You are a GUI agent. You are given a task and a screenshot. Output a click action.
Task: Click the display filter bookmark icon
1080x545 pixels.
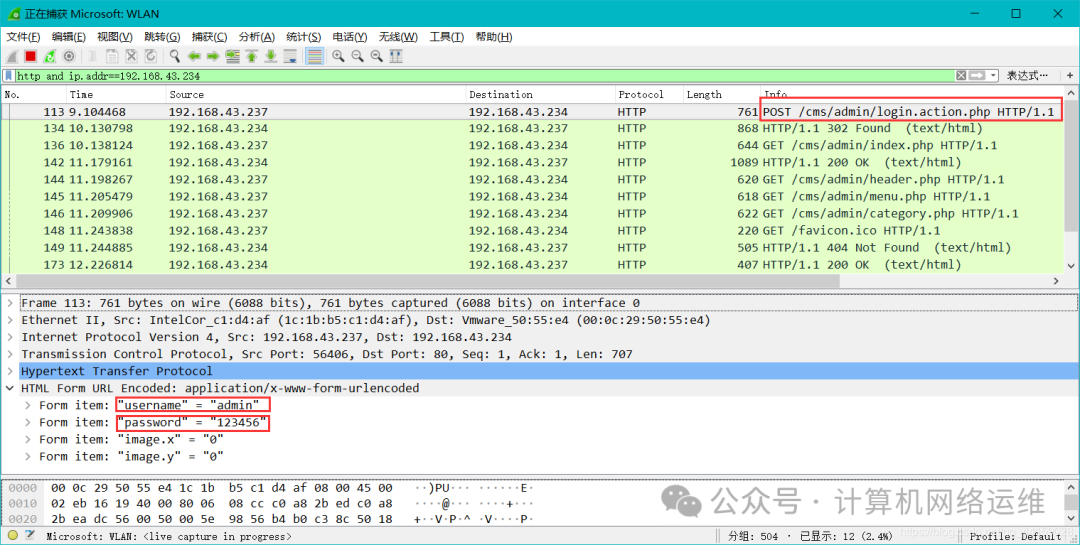[9, 76]
